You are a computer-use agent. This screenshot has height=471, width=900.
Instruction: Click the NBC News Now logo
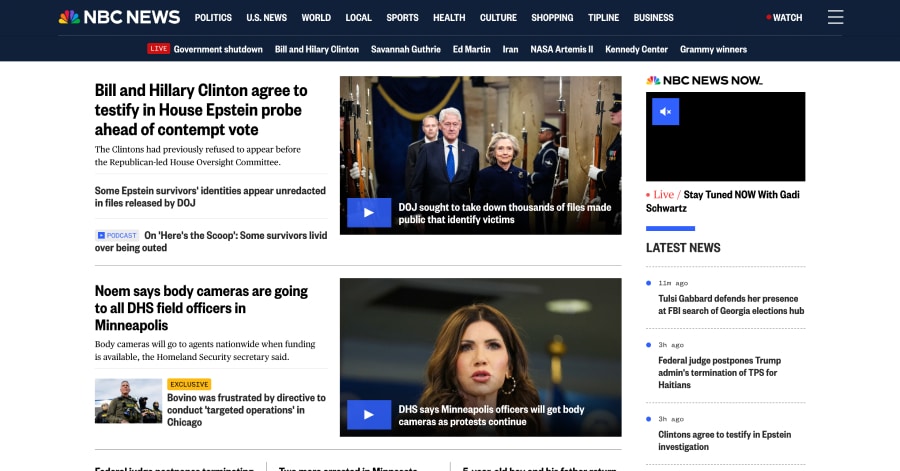704,80
